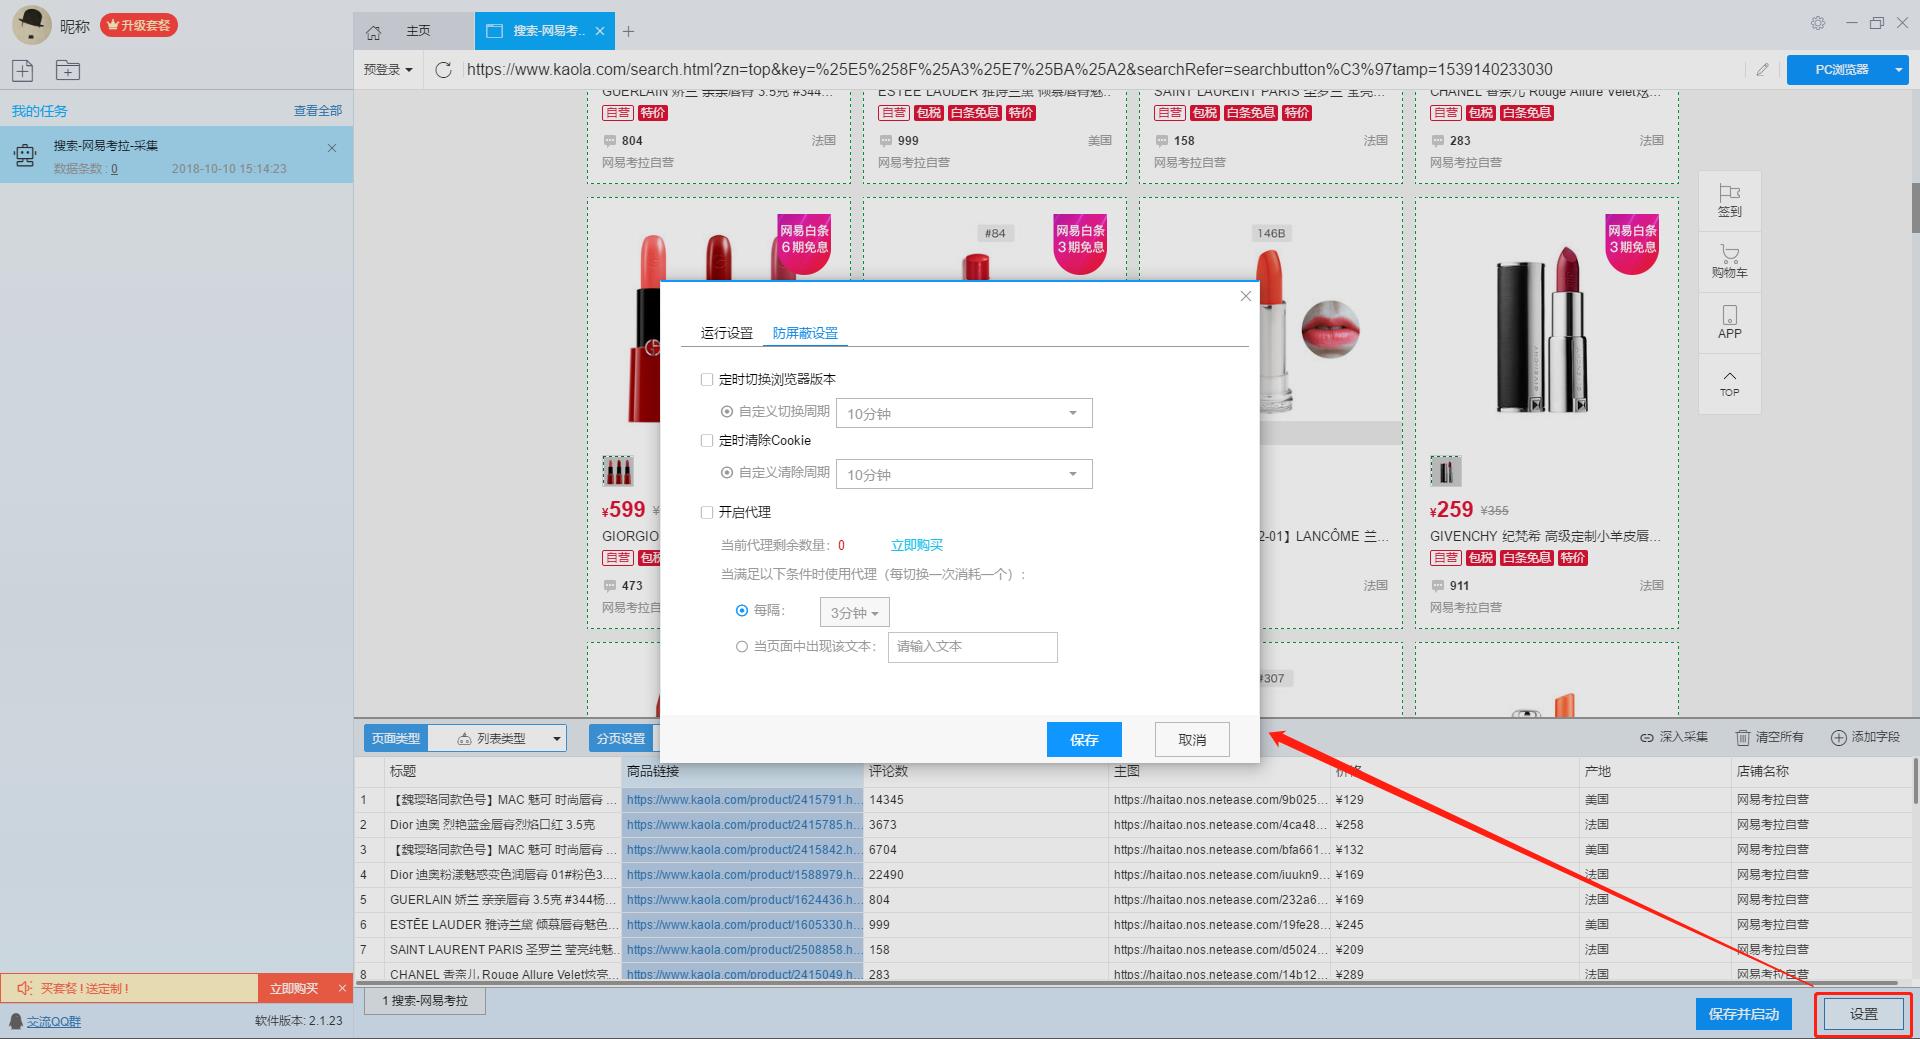
Task: Click the 页面类型 label button
Action: tap(396, 738)
